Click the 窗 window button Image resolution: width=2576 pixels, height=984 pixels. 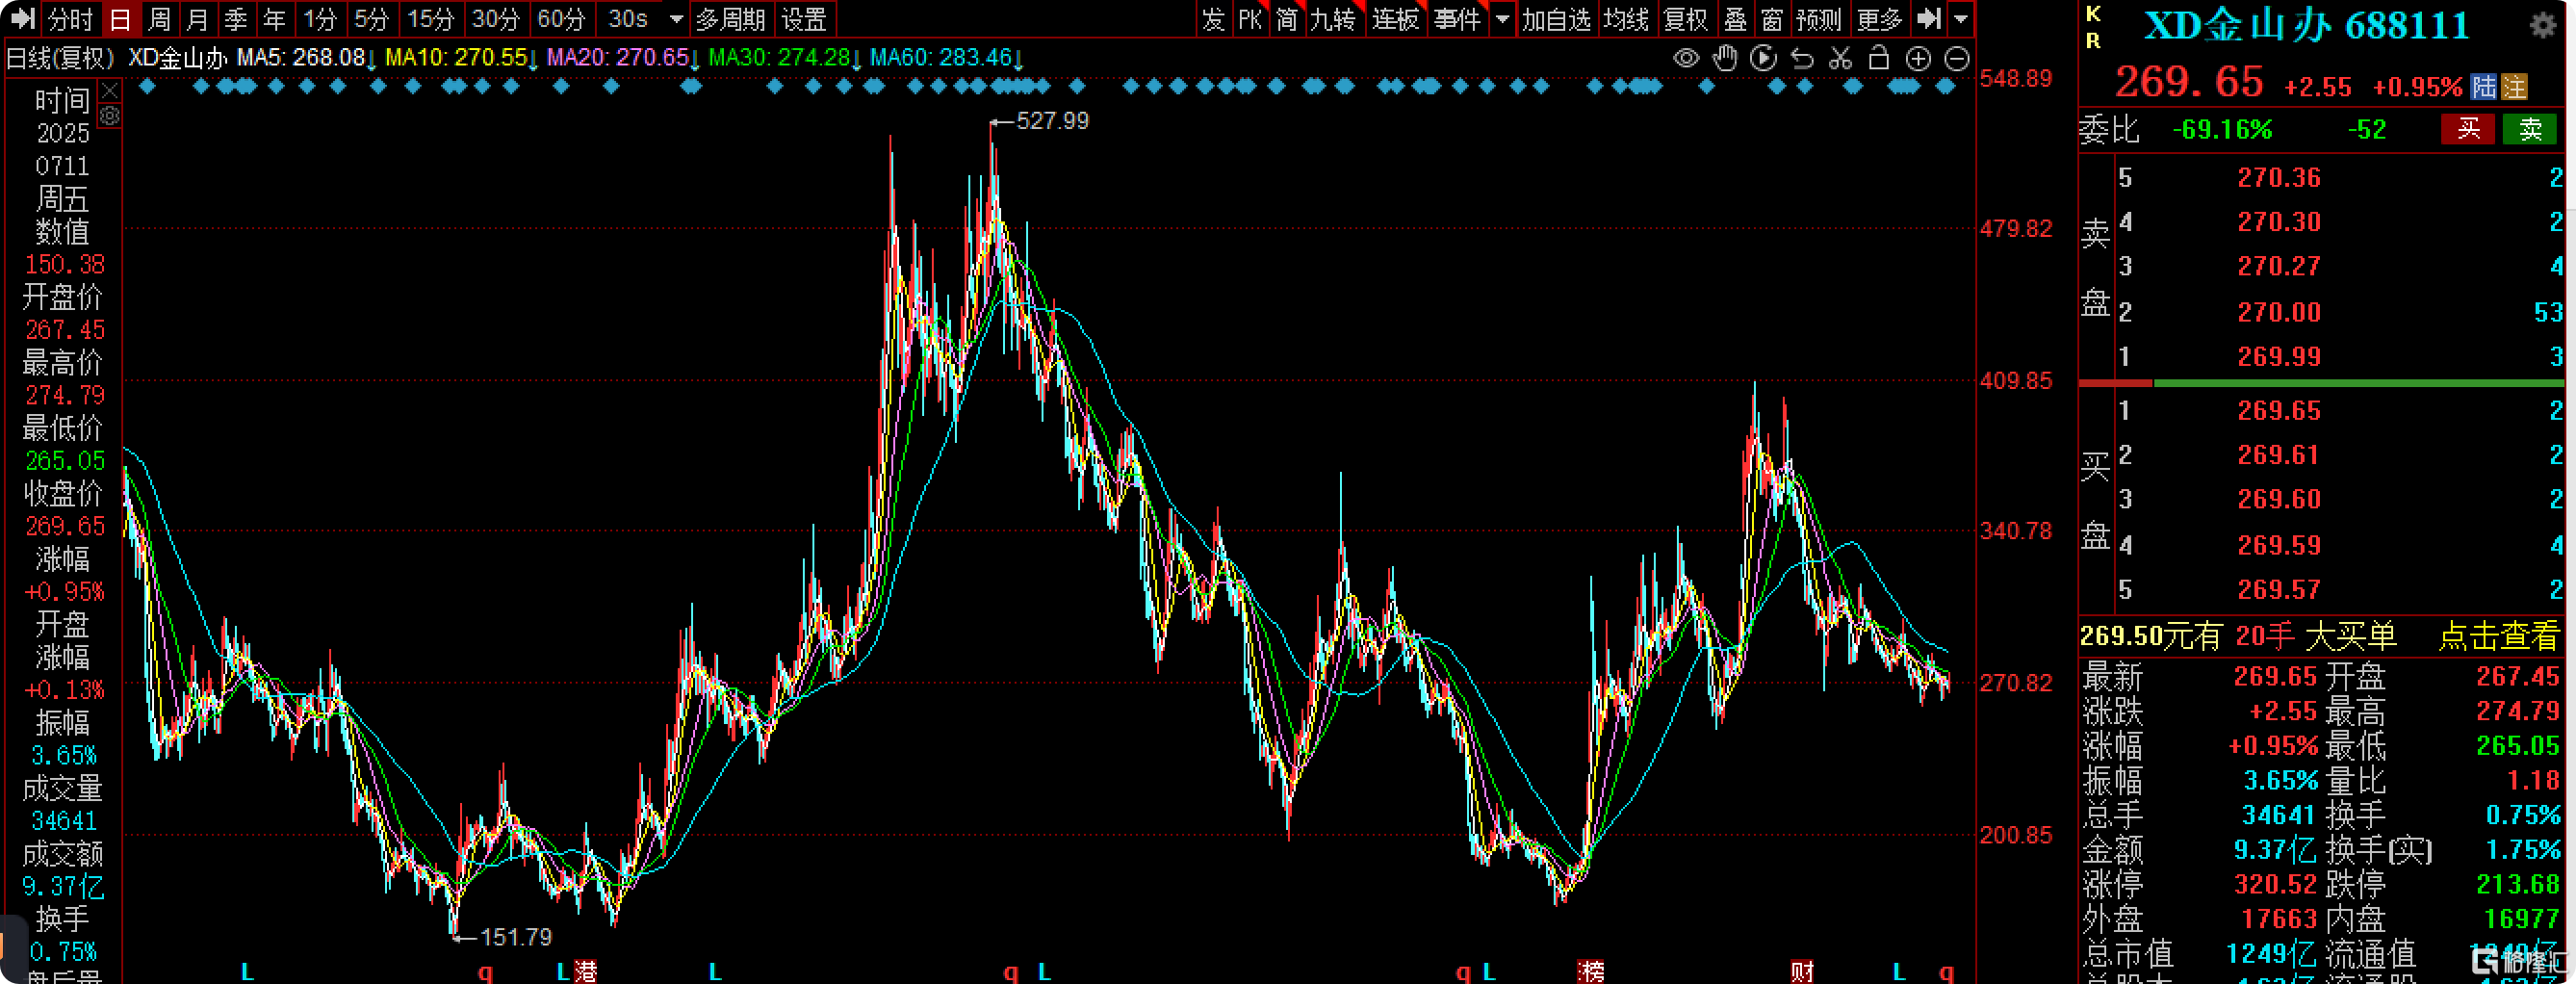tap(1772, 18)
